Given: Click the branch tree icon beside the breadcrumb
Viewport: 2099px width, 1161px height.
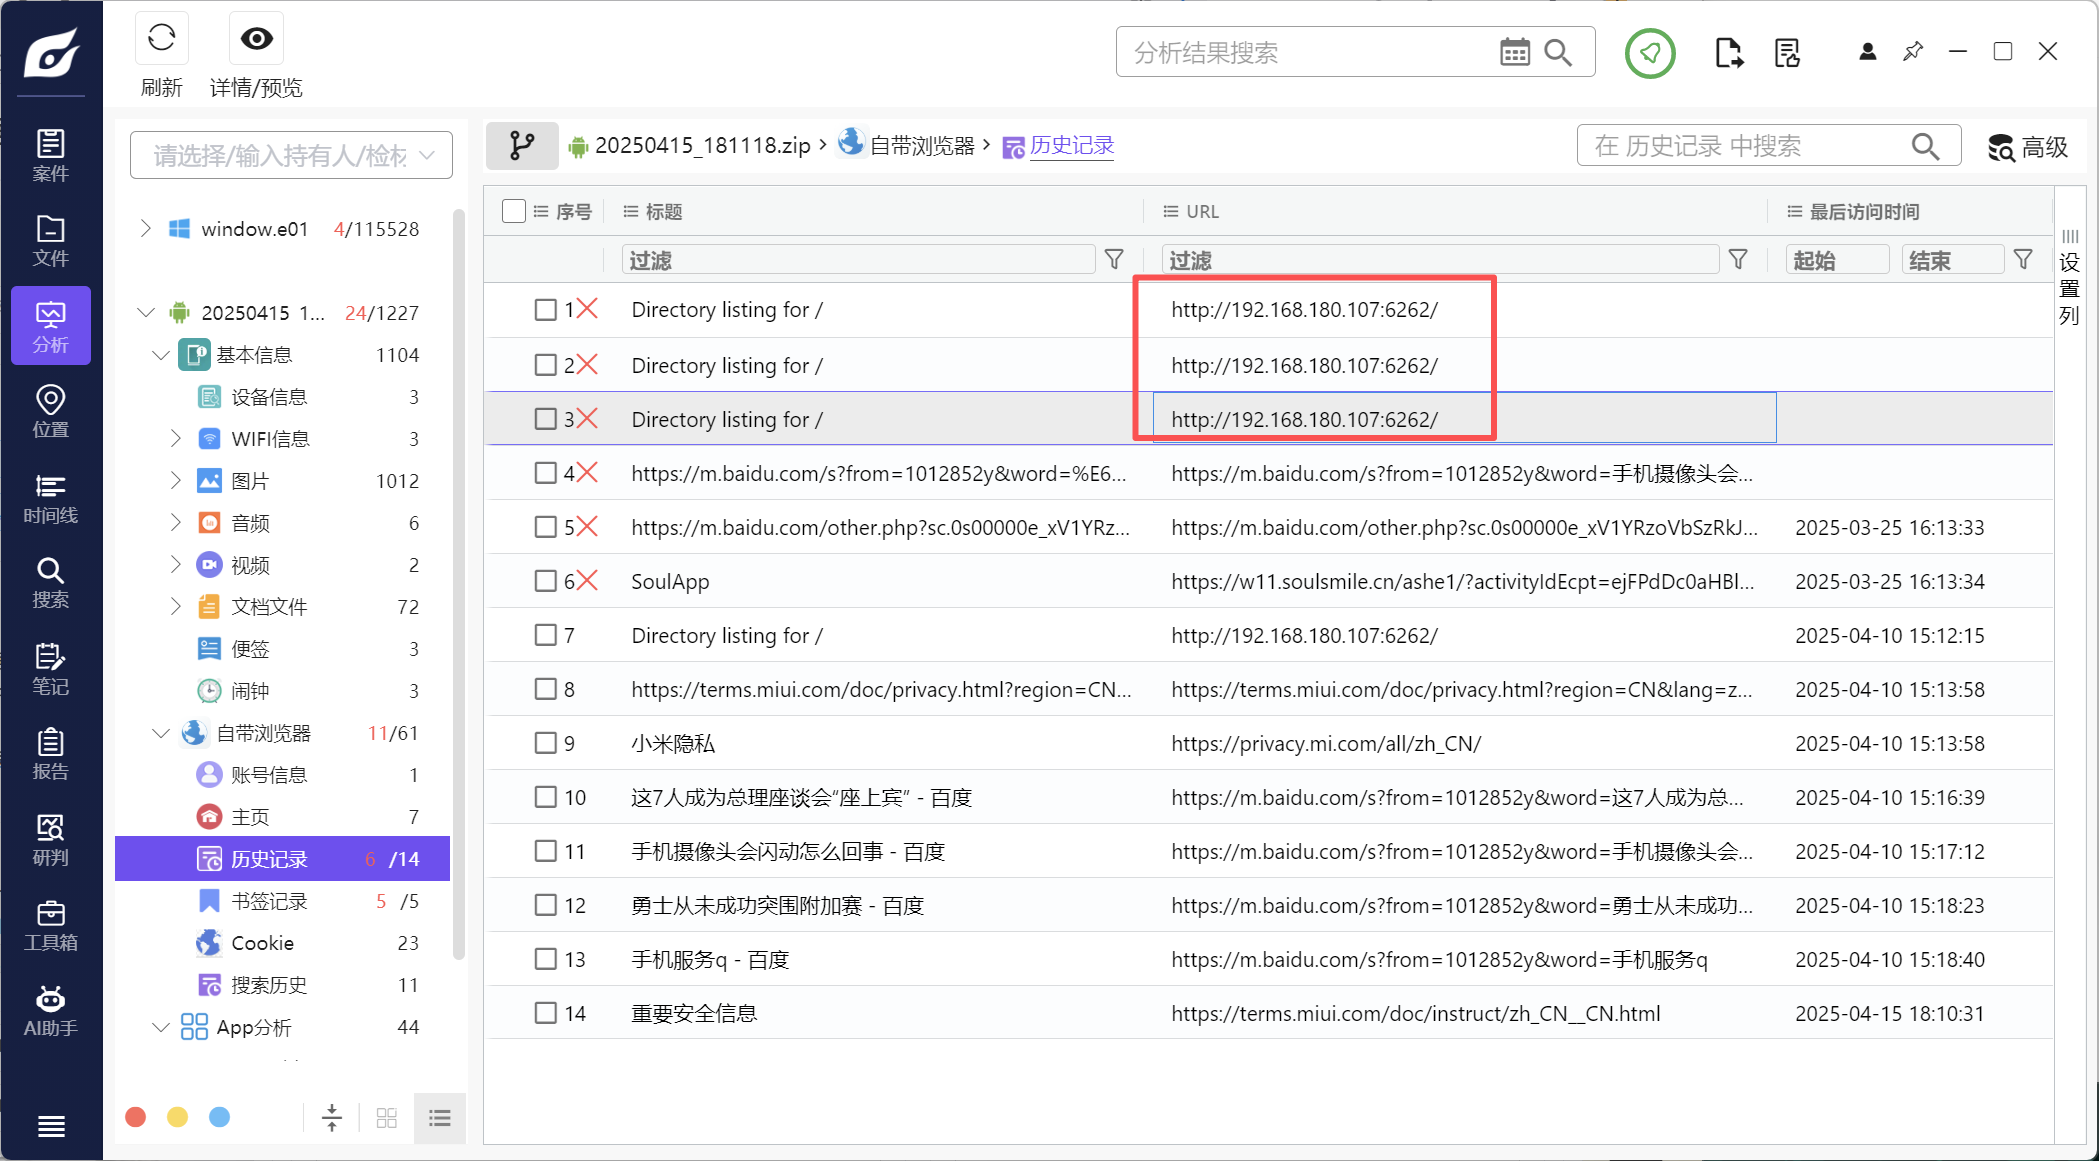Looking at the screenshot, I should [x=522, y=146].
